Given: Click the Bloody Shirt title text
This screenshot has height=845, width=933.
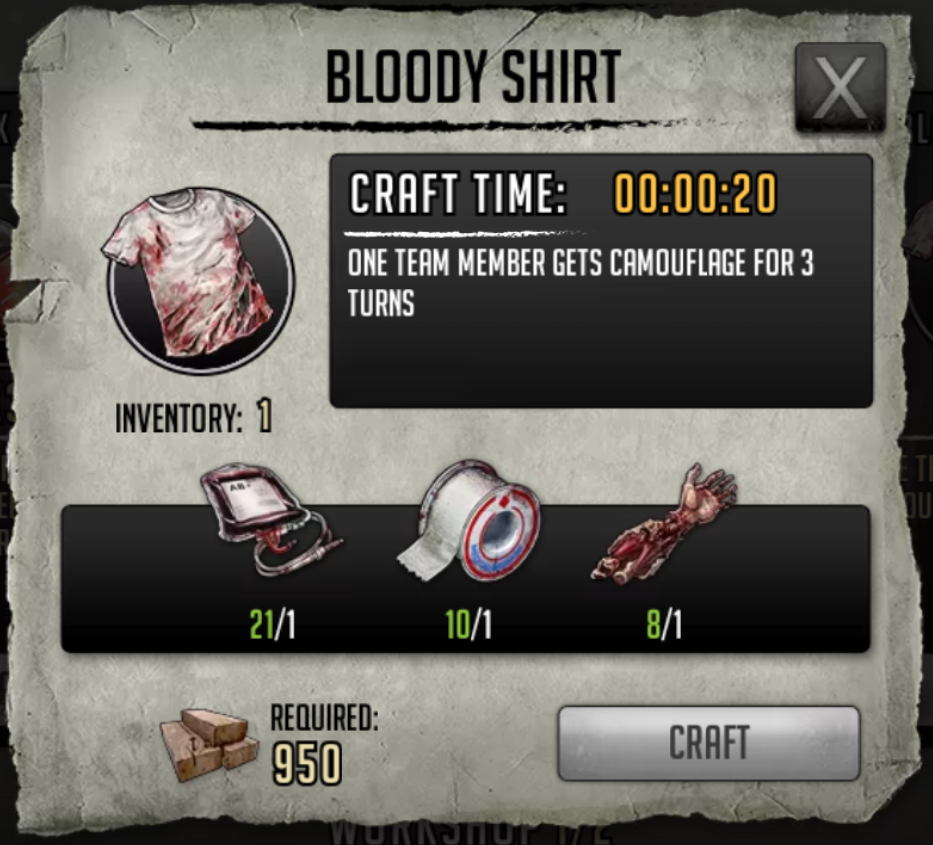Looking at the screenshot, I should point(473,77).
